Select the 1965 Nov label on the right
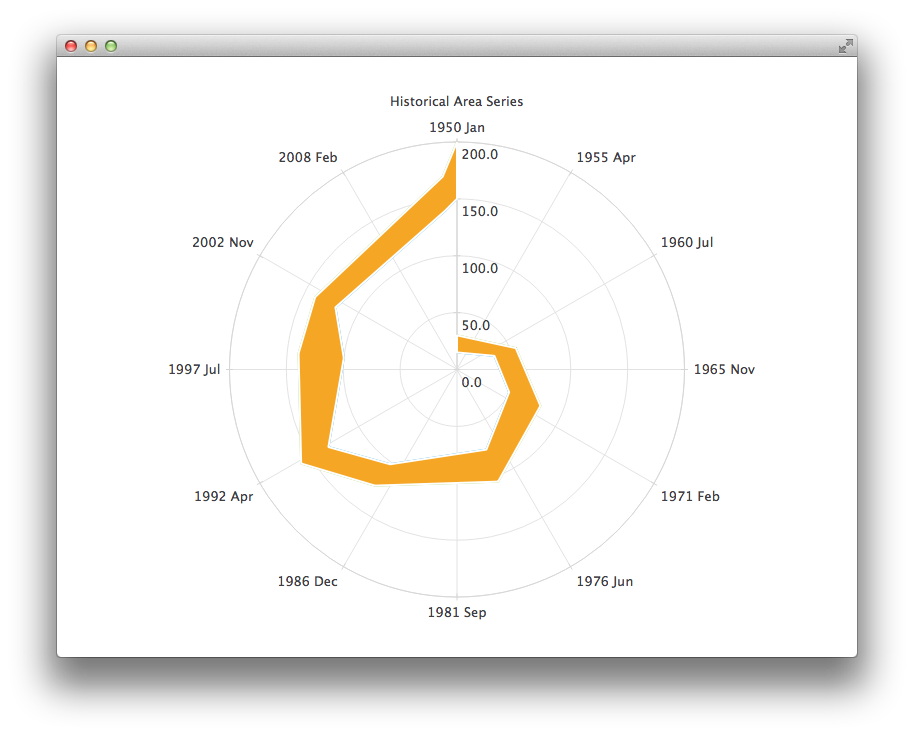Screen dimensions: 914x736 [x=725, y=369]
